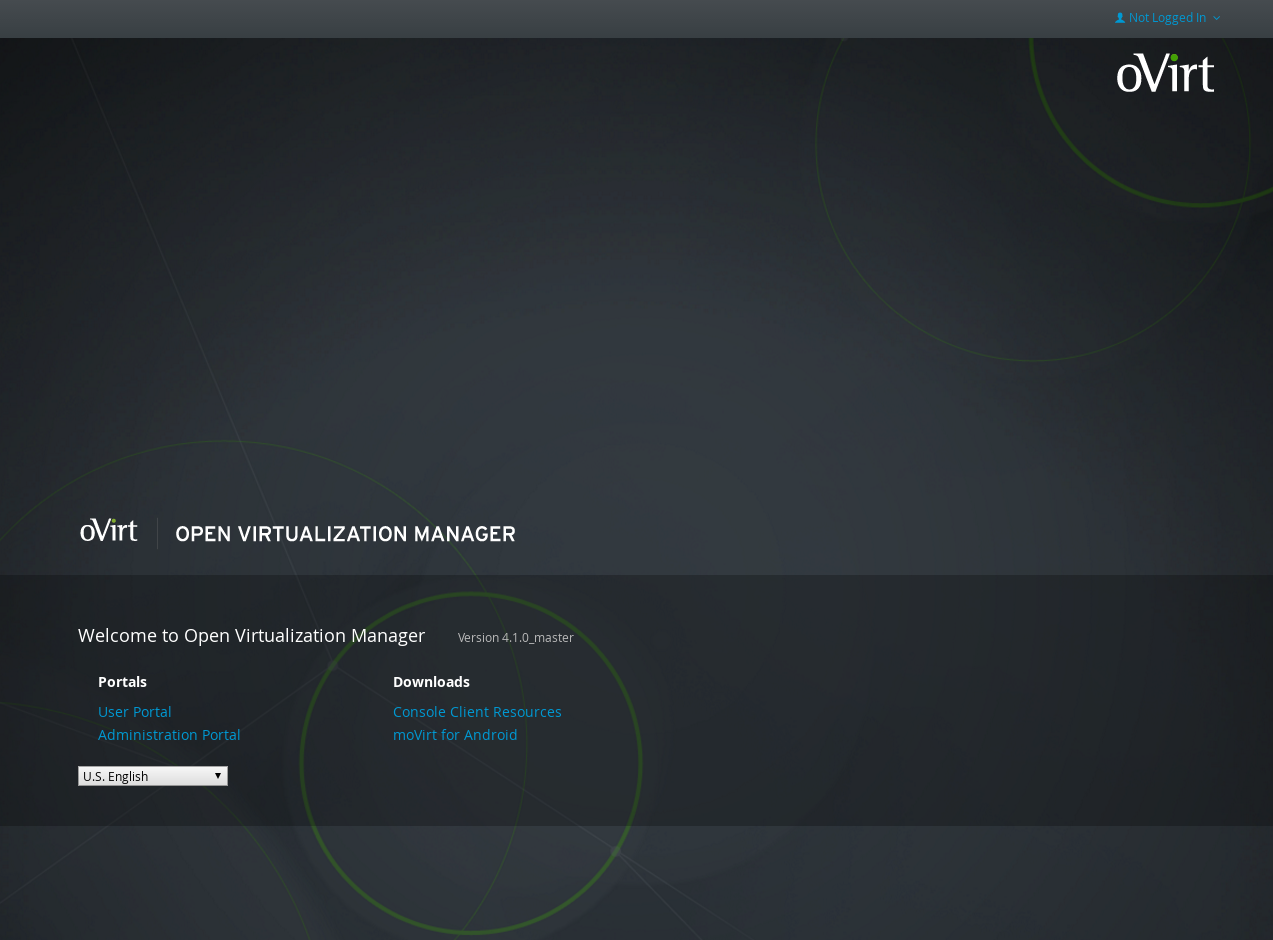The width and height of the screenshot is (1273, 940).
Task: Follow the moVirt for Android link
Action: (x=455, y=735)
